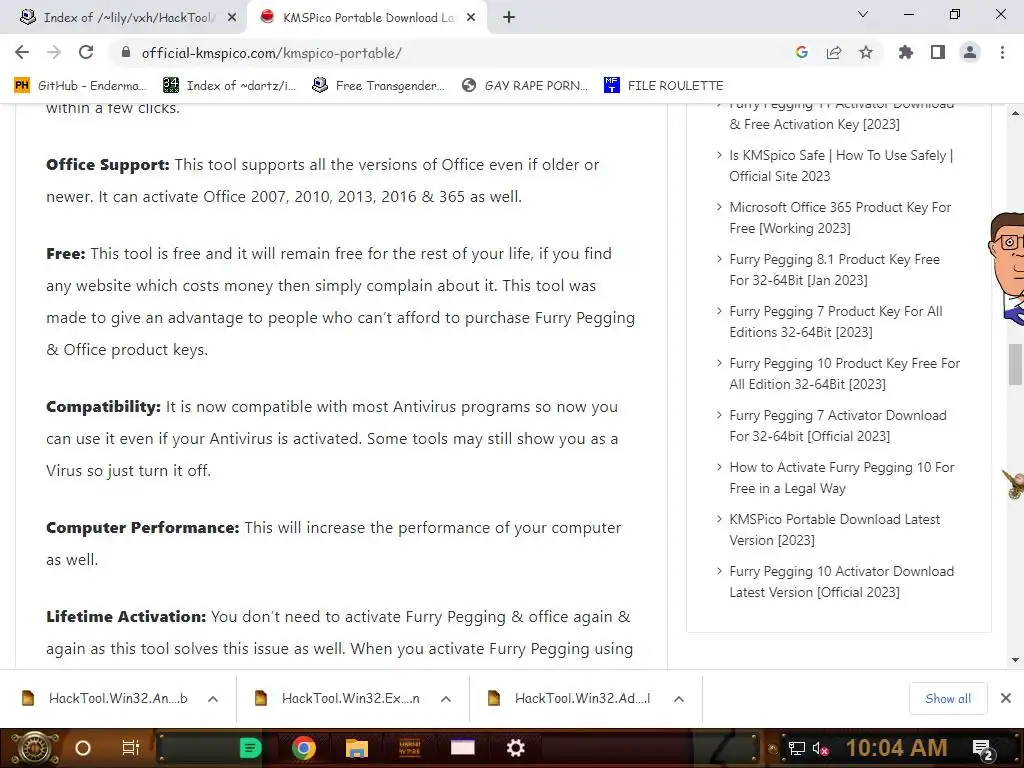
Task: Select the KMSPico Portable Download tab
Action: (367, 18)
